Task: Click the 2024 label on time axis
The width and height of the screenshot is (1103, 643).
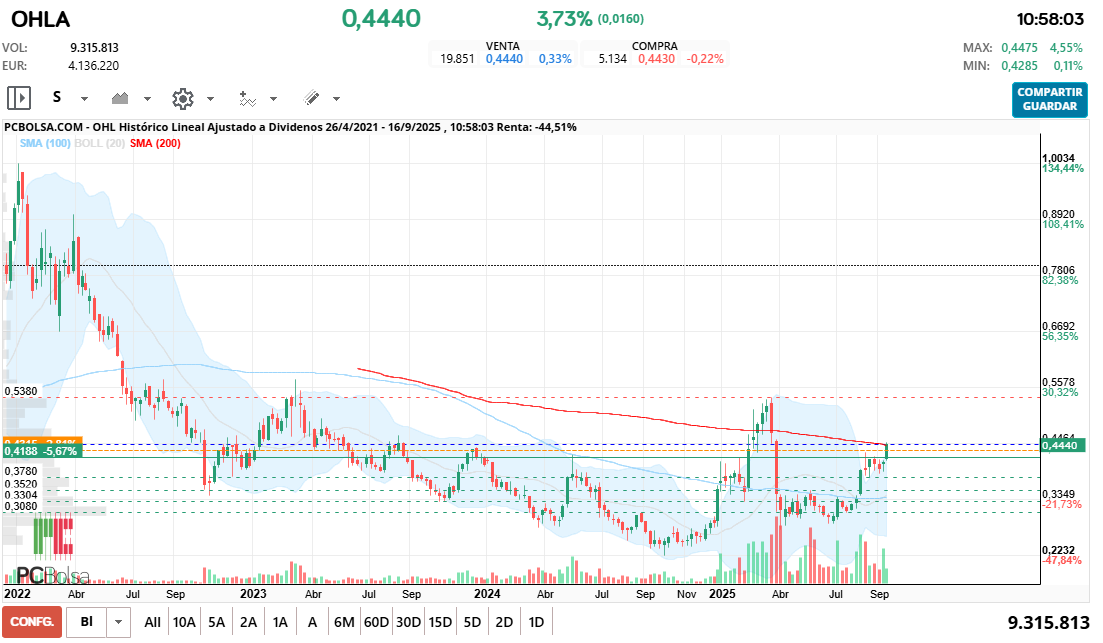Action: click(487, 594)
